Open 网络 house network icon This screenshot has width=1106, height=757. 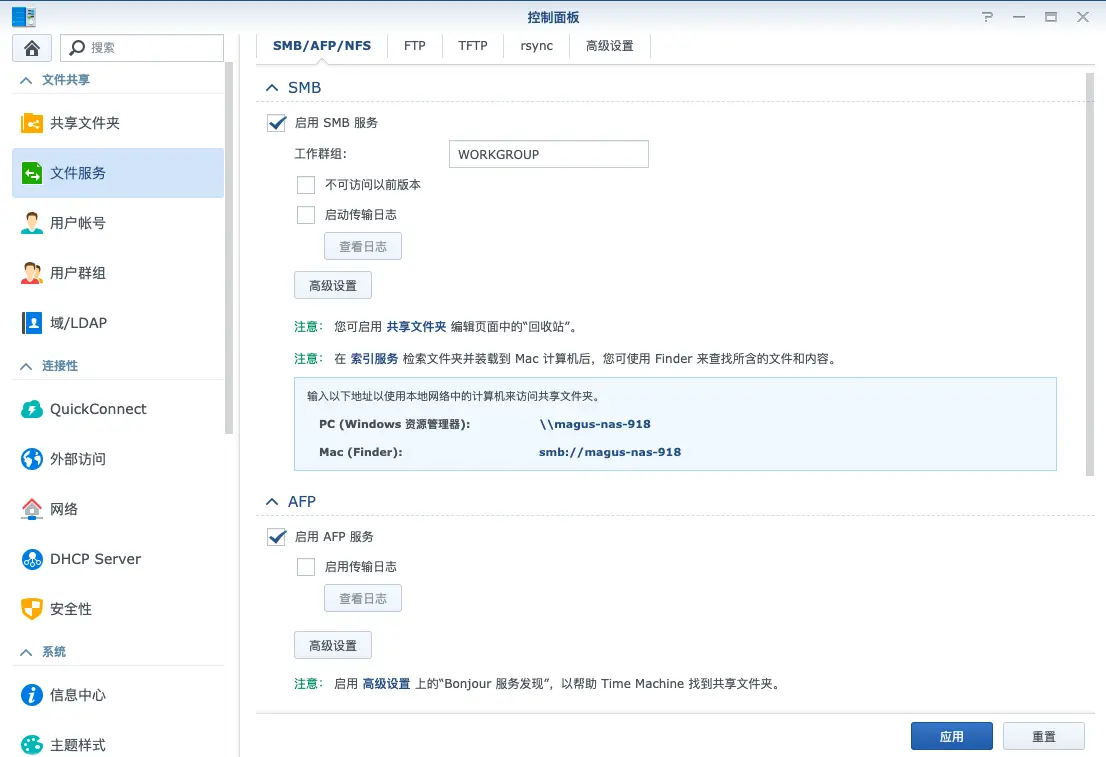(32, 509)
